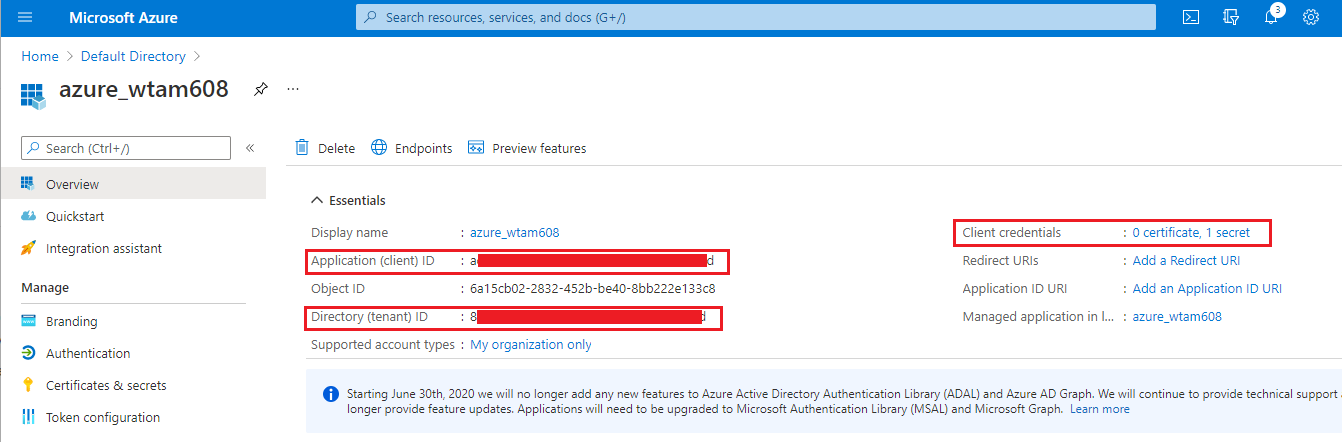Delete the app registration

[325, 148]
